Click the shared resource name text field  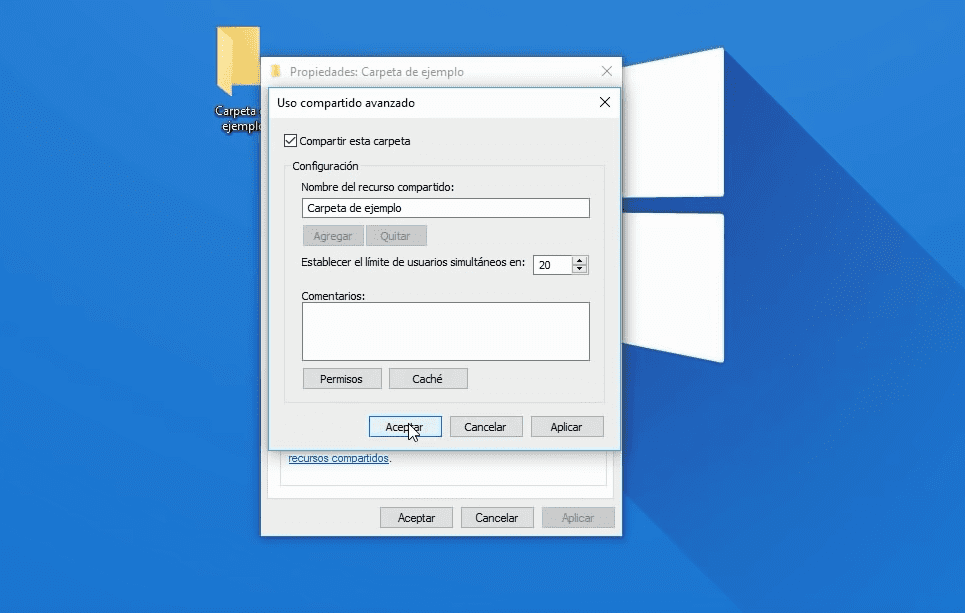[445, 208]
